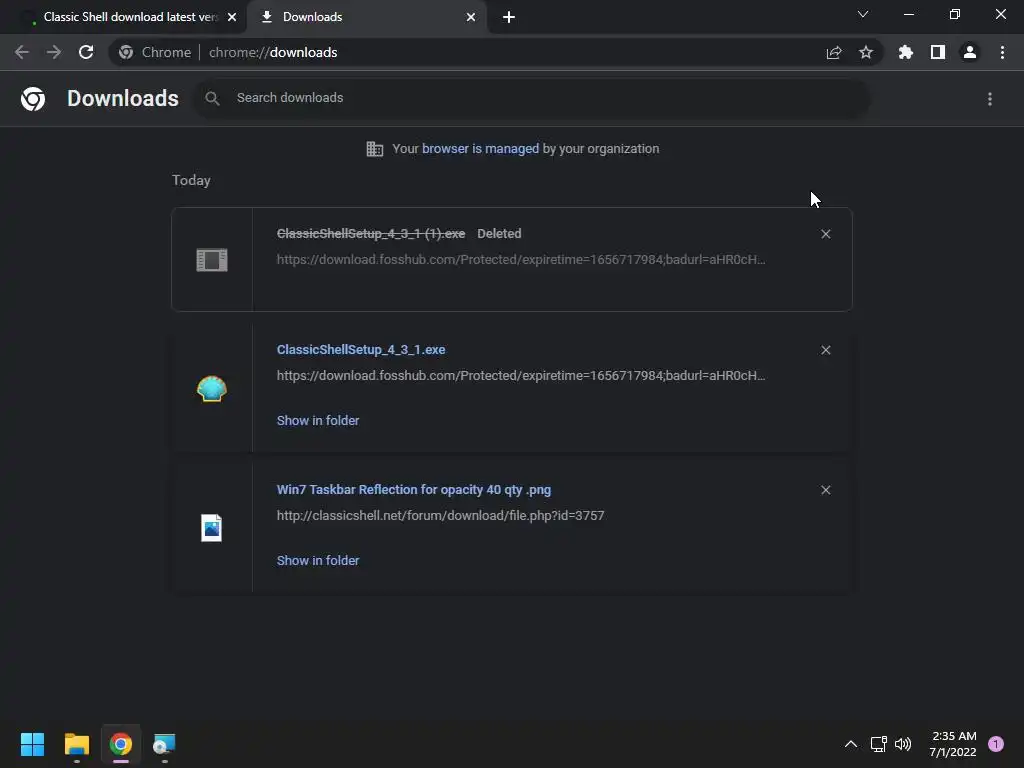
Task: Open Downloads page more actions menu
Action: 990,99
